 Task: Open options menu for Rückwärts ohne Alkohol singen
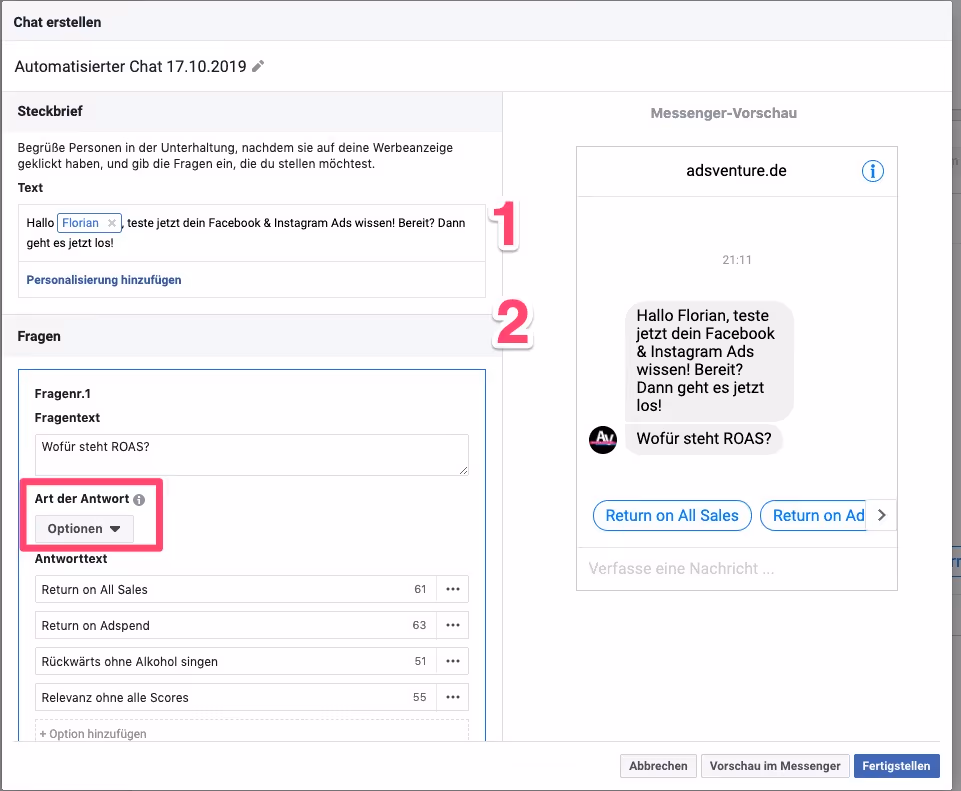(453, 662)
